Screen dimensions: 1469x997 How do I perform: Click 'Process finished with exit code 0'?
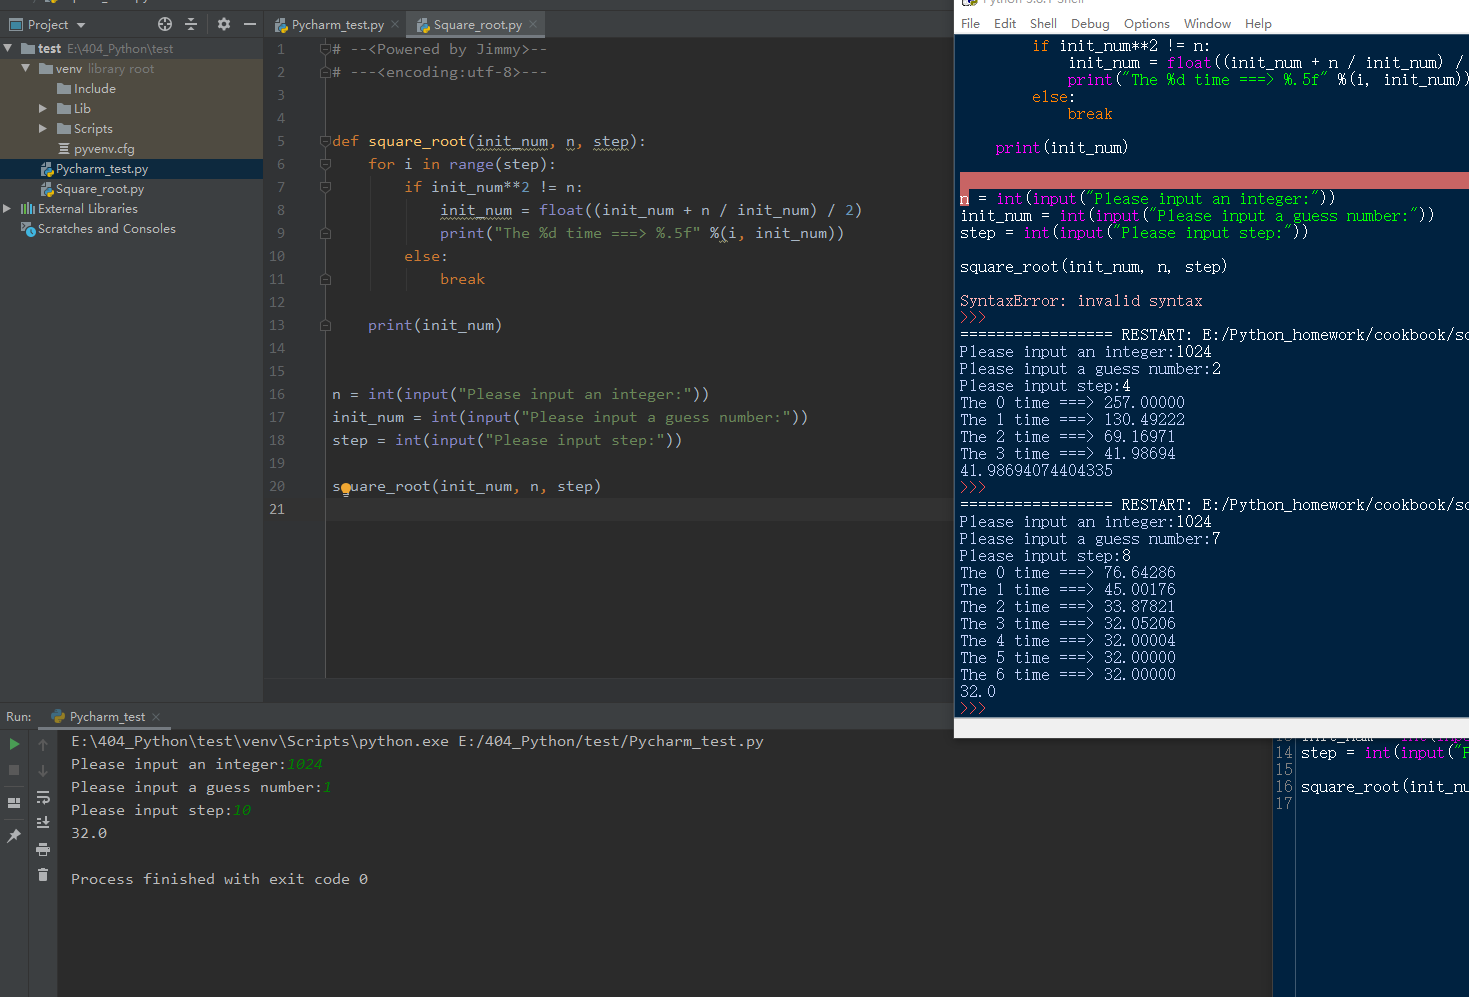point(219,879)
